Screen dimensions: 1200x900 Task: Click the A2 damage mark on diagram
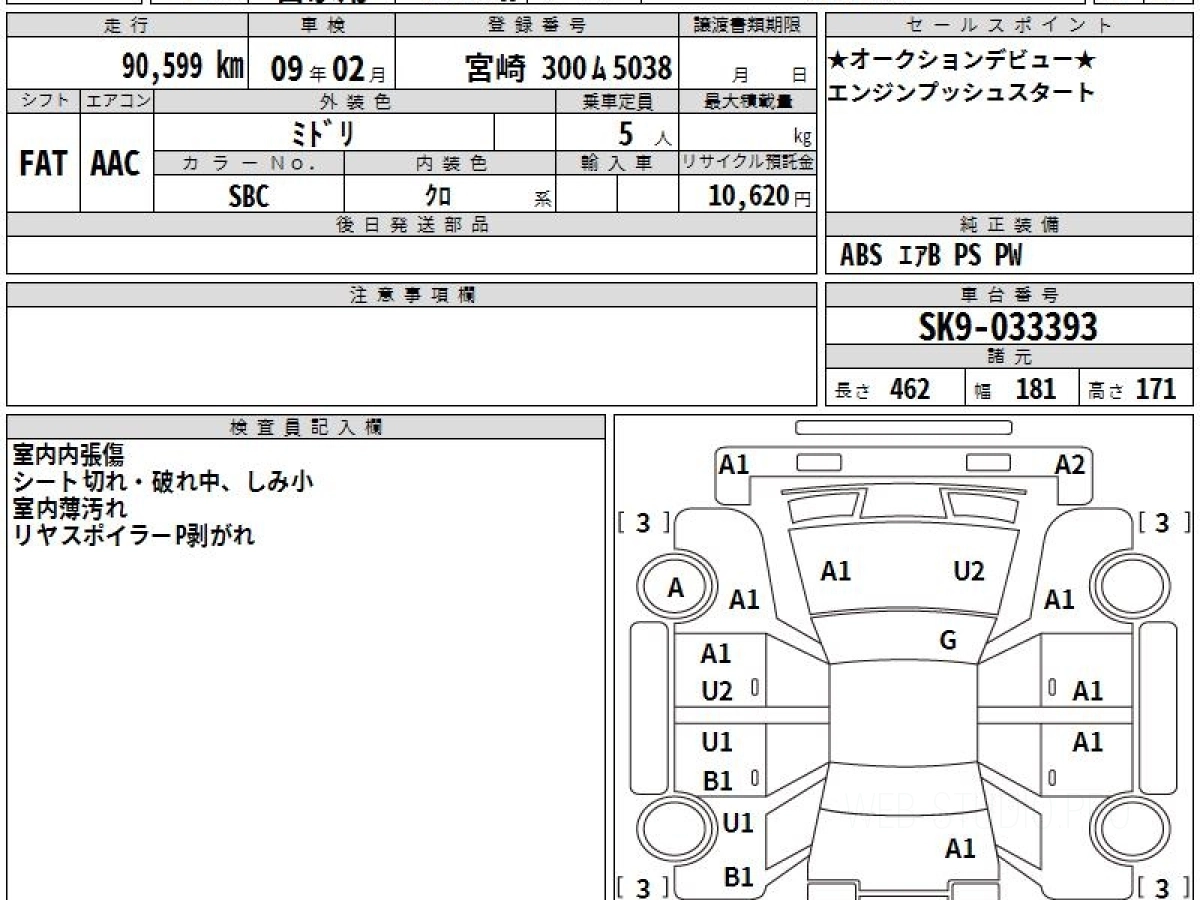tap(1069, 464)
